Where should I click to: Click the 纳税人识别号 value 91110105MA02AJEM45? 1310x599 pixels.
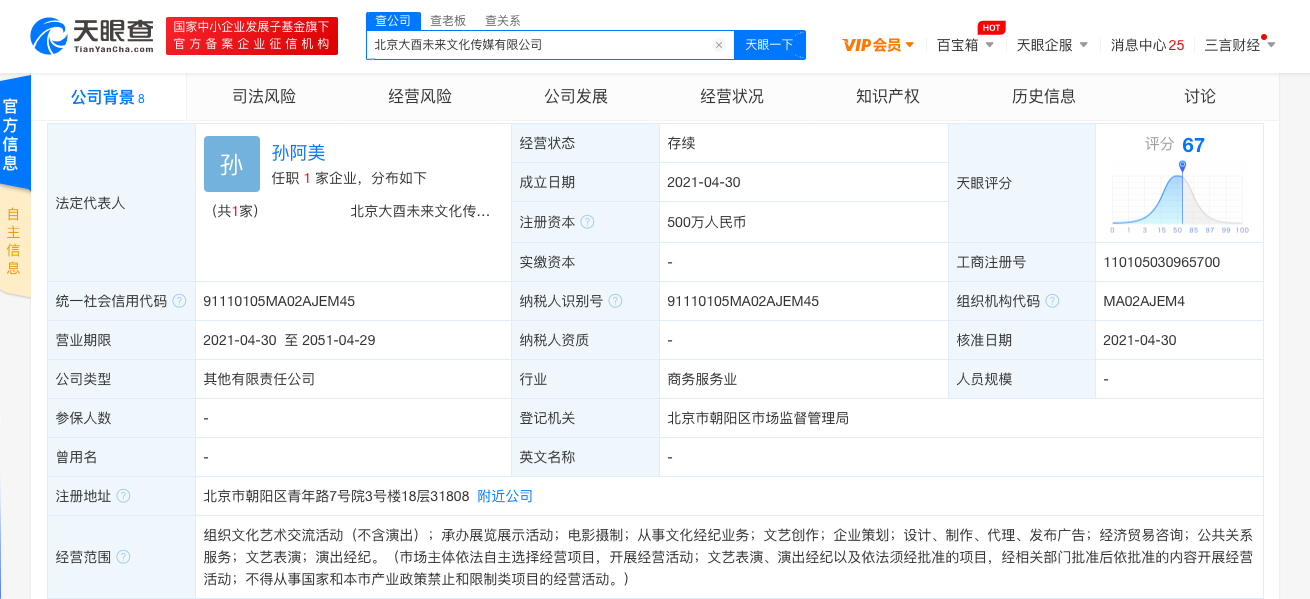(x=743, y=301)
